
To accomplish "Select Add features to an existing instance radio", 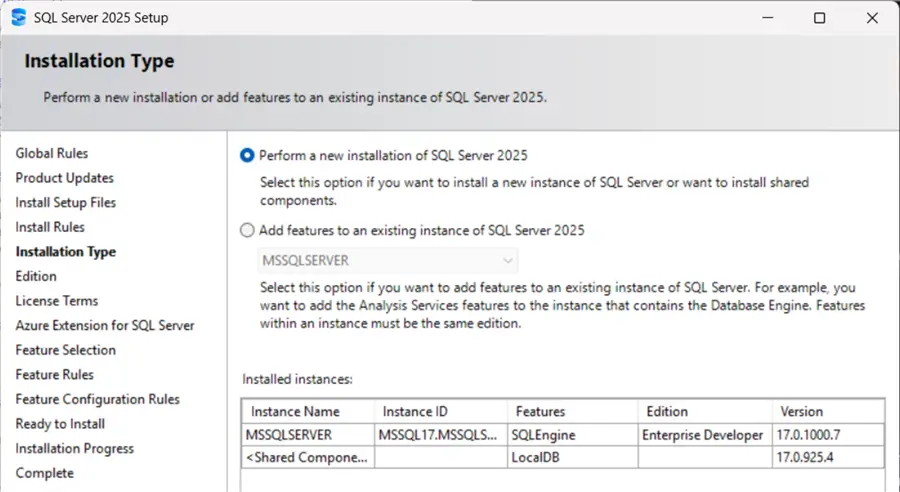I will pyautogui.click(x=247, y=230).
